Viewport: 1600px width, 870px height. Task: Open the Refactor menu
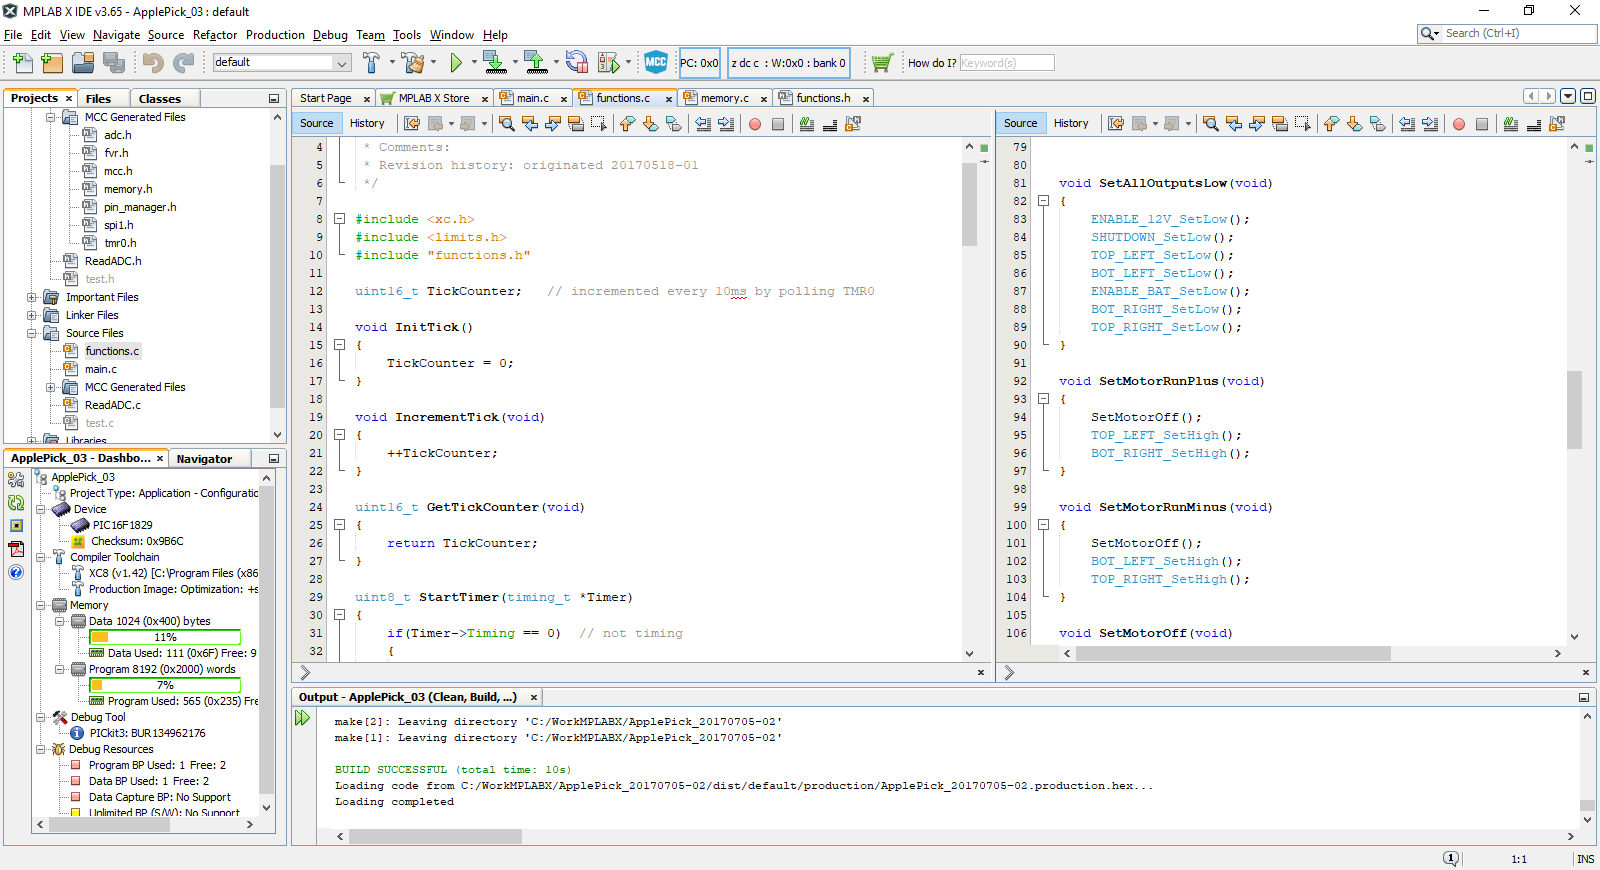point(215,35)
